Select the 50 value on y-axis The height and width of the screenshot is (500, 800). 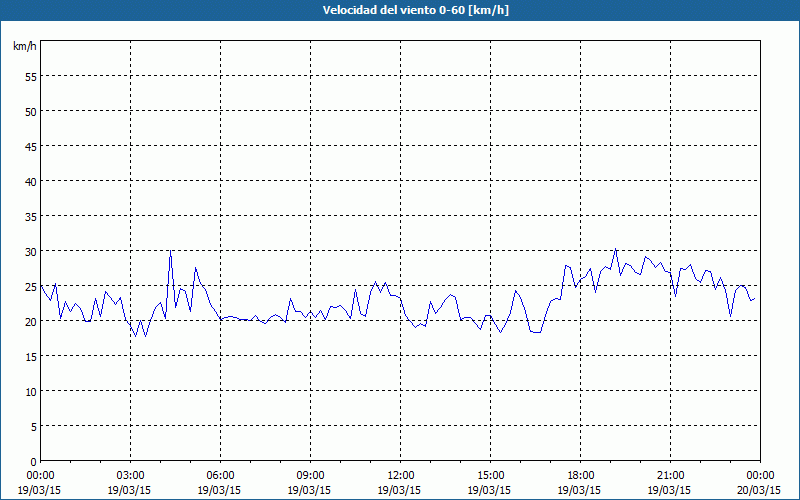(x=31, y=111)
